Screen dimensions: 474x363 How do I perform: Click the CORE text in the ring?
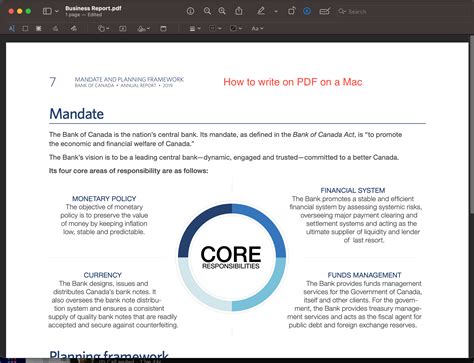tap(231, 254)
